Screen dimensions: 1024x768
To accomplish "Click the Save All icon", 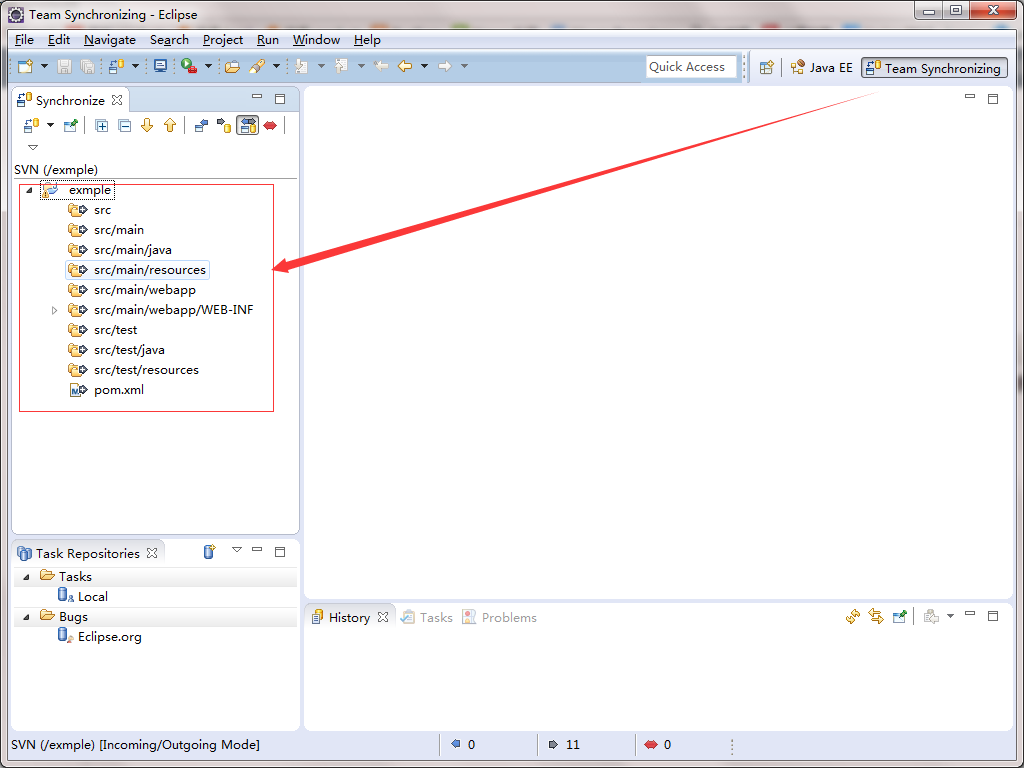I will [x=87, y=66].
